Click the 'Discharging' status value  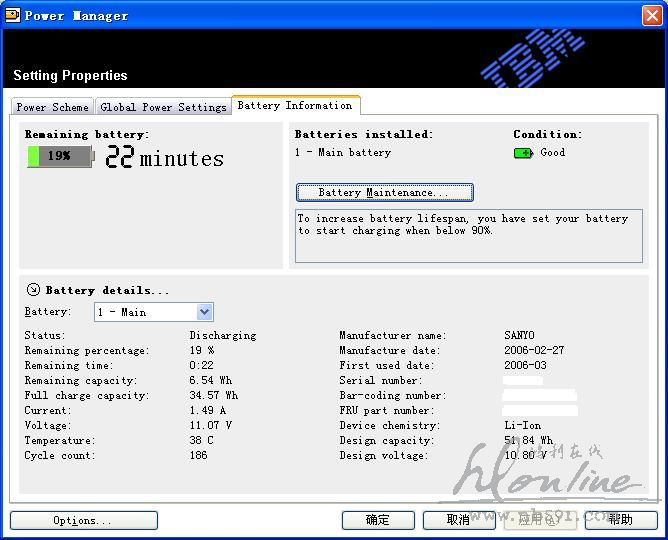[x=223, y=336]
